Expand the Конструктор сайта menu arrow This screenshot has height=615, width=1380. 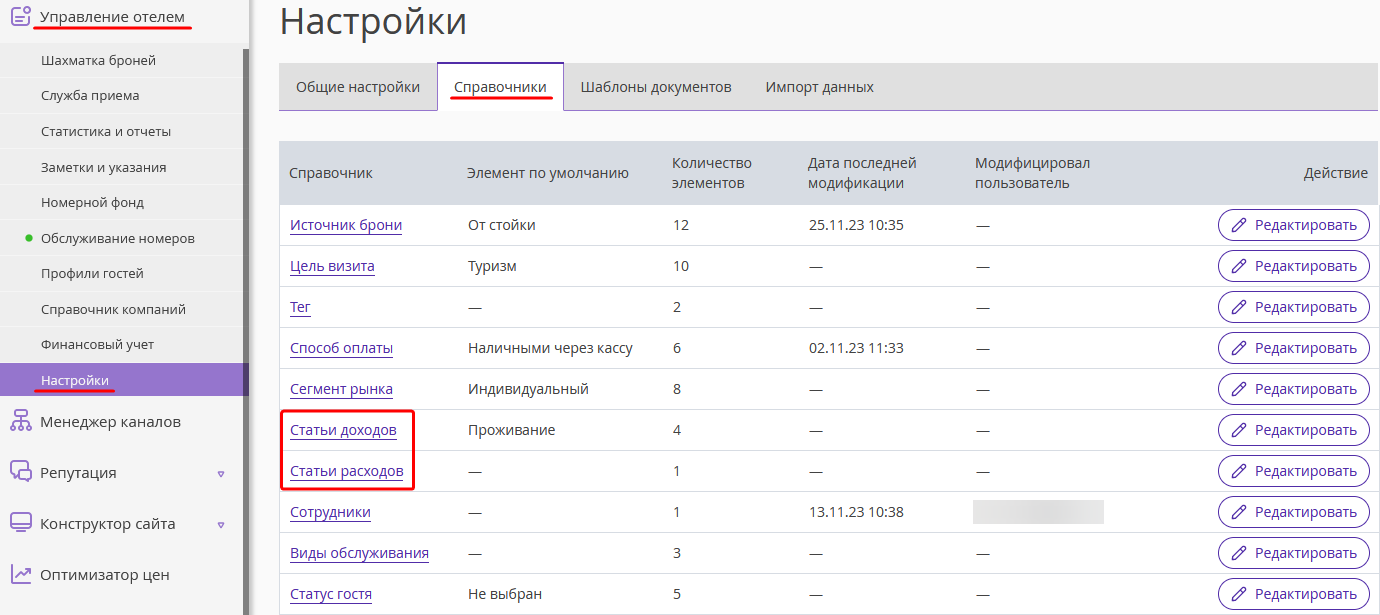coord(221,525)
